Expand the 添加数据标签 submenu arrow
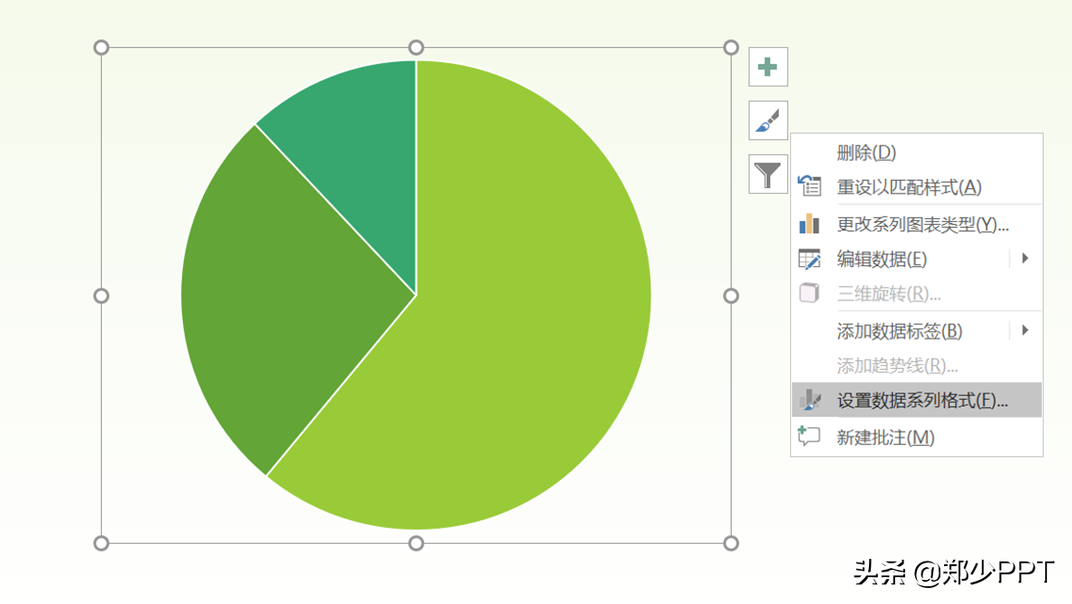 [x=1025, y=330]
